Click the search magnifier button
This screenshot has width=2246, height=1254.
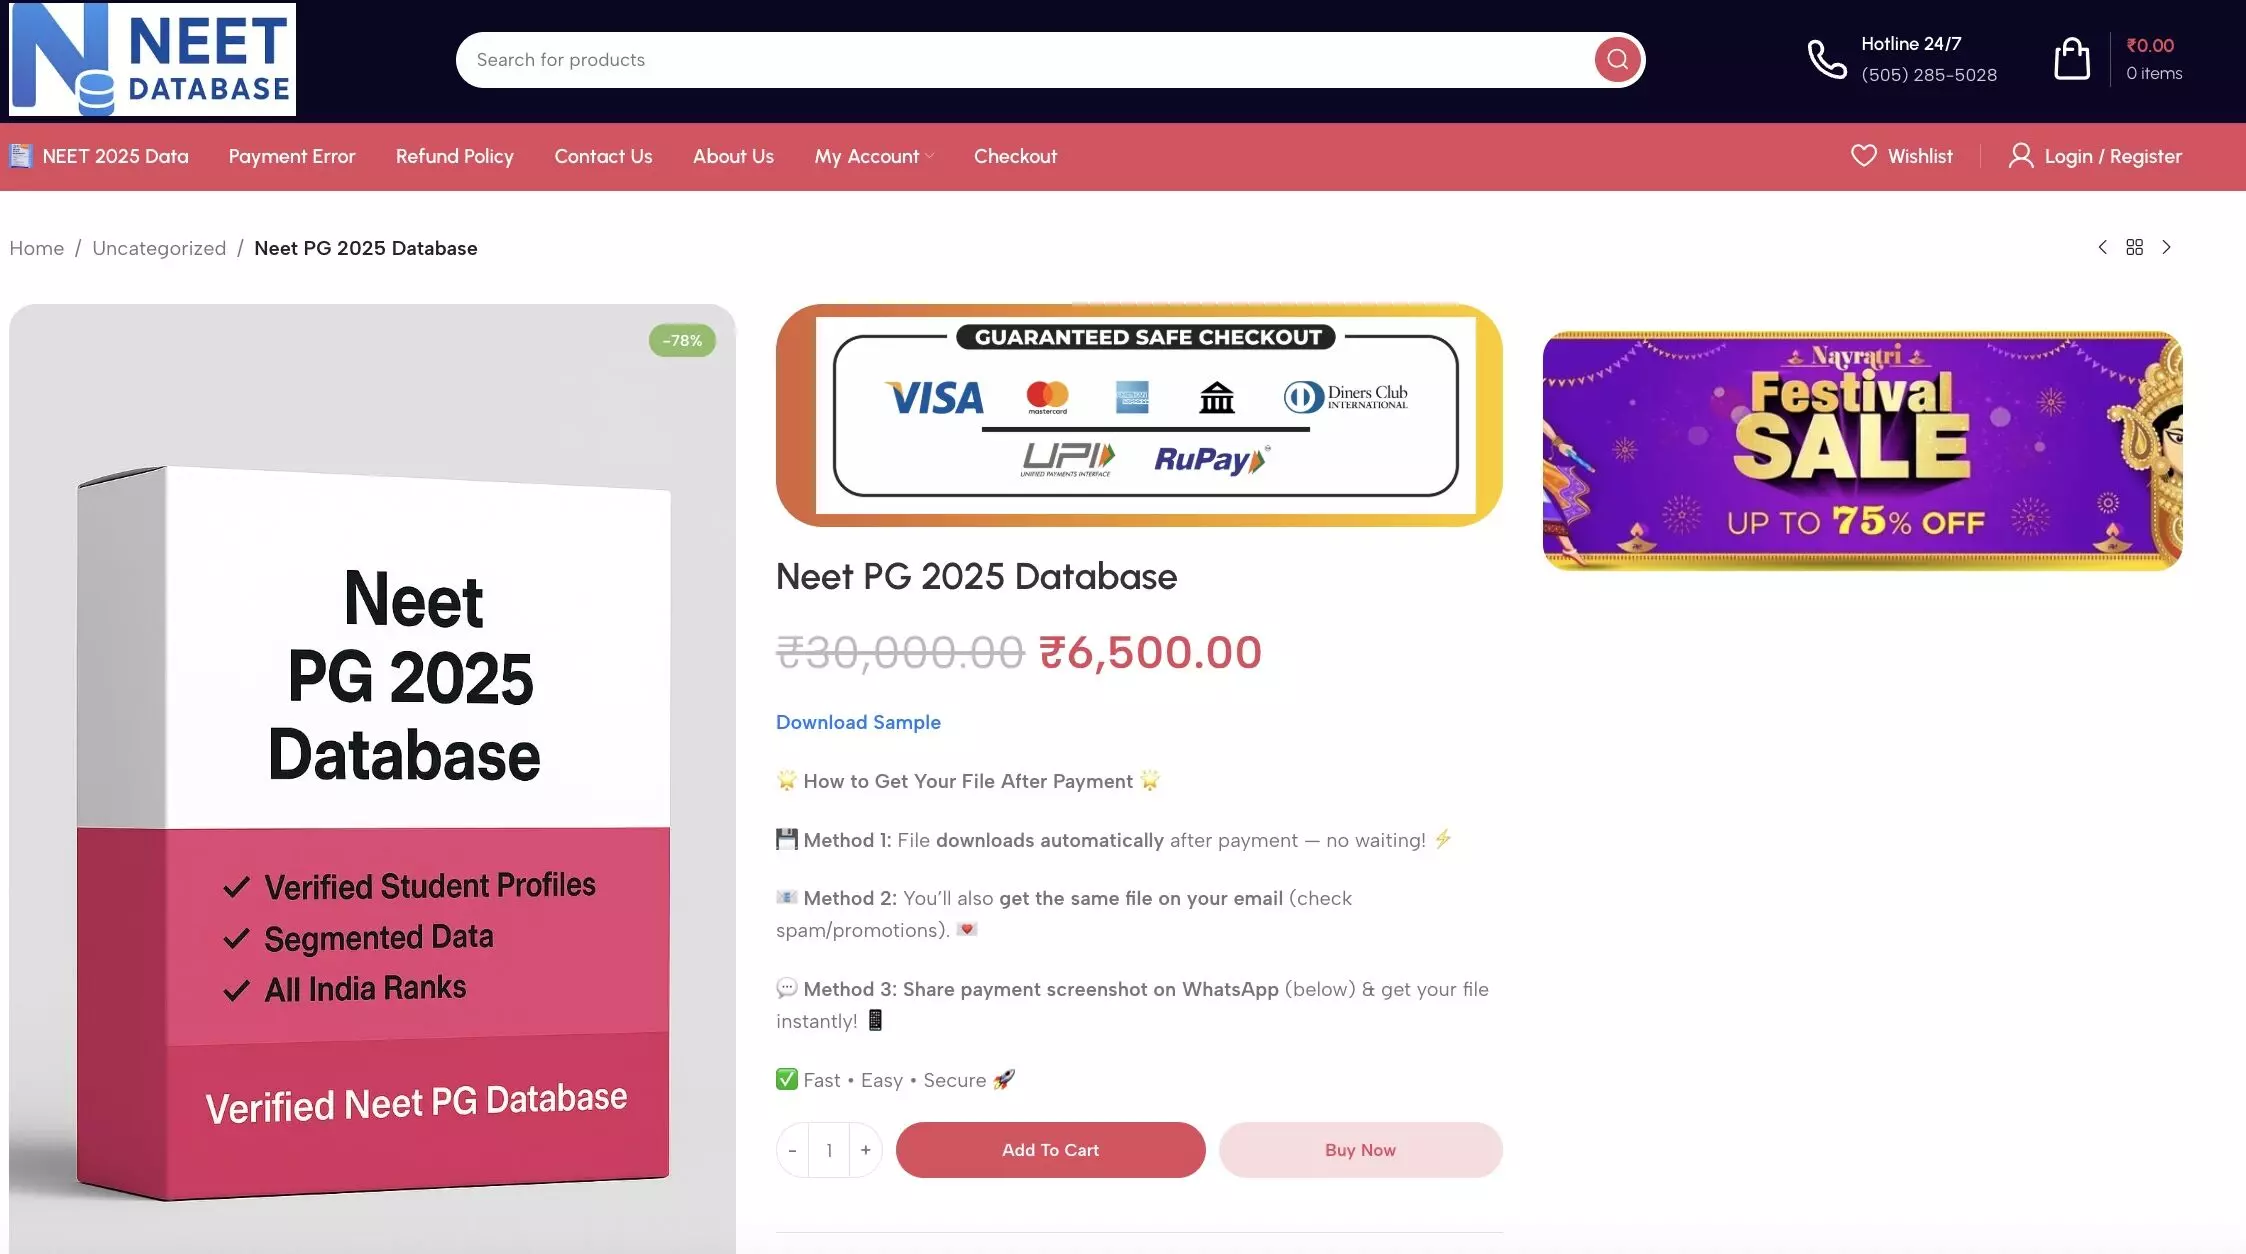click(x=1617, y=60)
